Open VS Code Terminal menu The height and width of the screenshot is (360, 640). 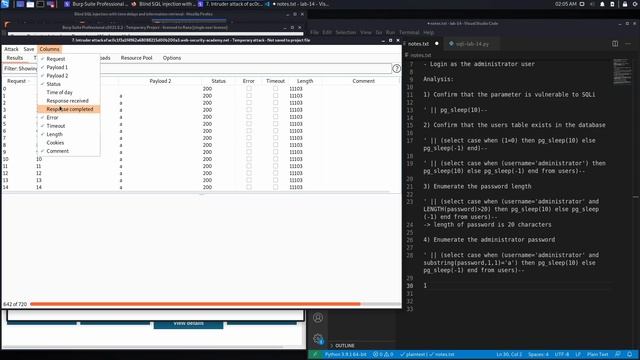pyautogui.click(x=409, y=32)
